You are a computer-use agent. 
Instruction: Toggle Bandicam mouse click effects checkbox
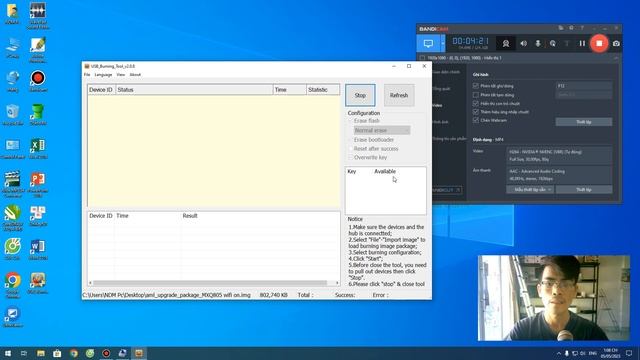point(476,111)
